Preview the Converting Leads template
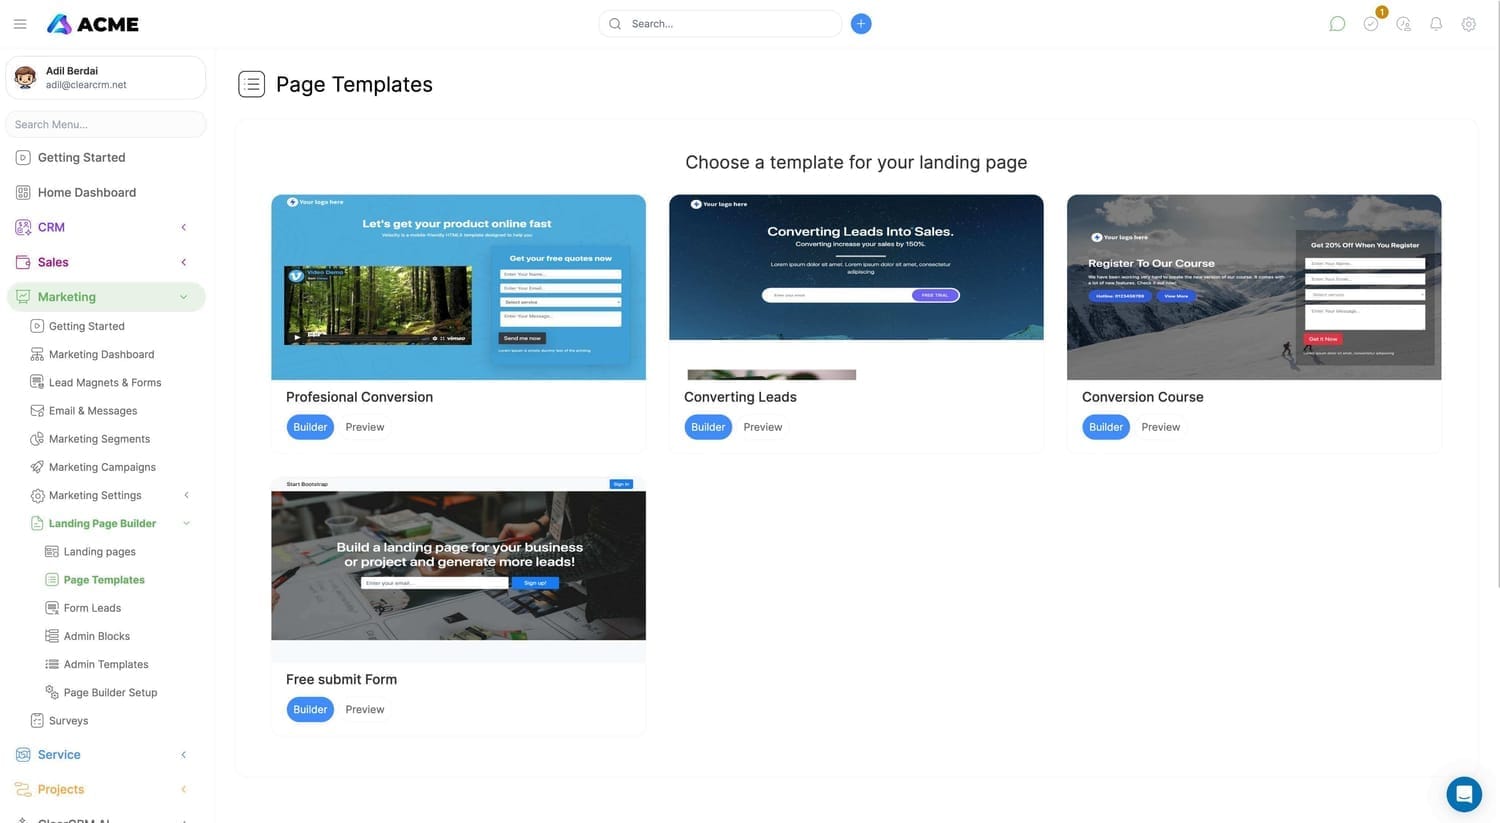The width and height of the screenshot is (1500, 823). click(x=763, y=427)
